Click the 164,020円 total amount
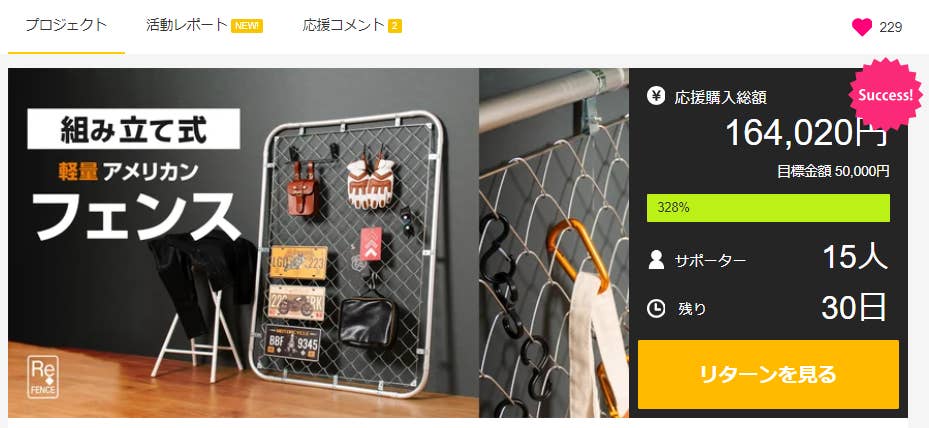This screenshot has width=929, height=428. click(x=807, y=132)
